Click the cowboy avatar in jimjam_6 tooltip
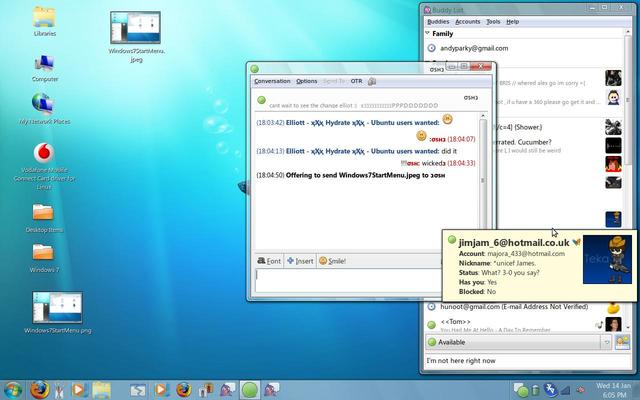Image resolution: width=640 pixels, height=400 pixels. (x=607, y=259)
